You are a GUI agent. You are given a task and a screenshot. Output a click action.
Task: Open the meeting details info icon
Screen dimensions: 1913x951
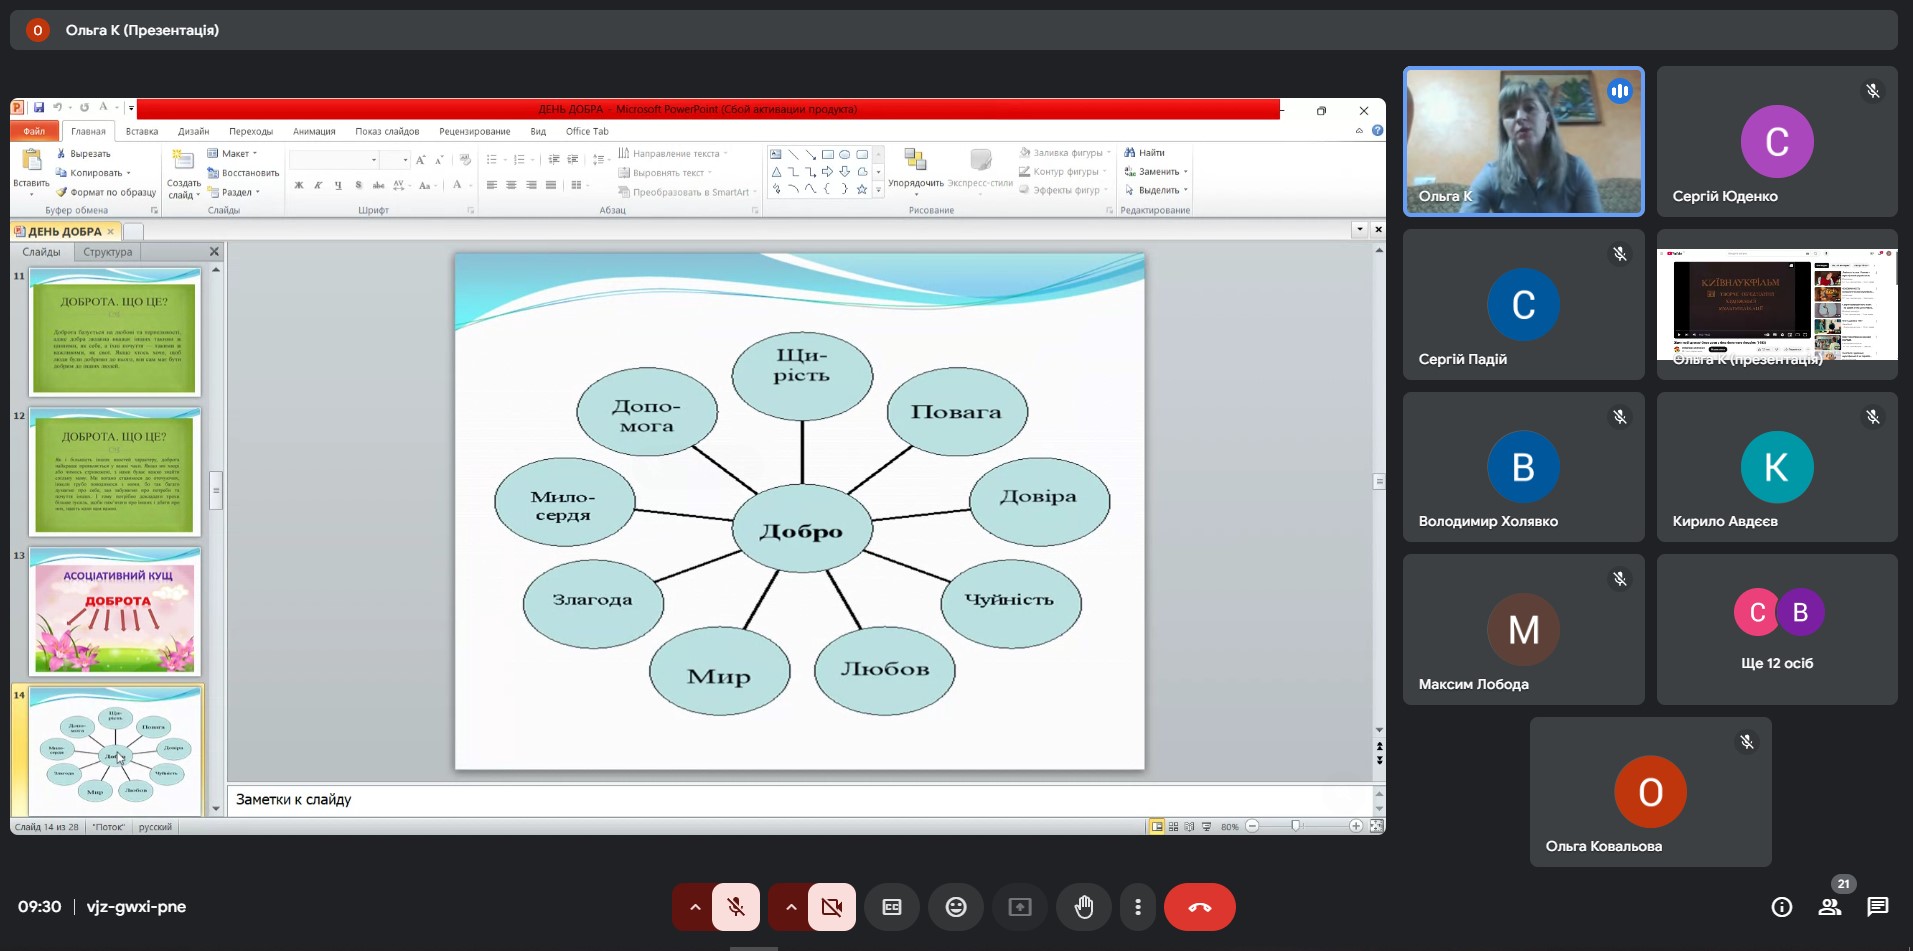(1781, 907)
